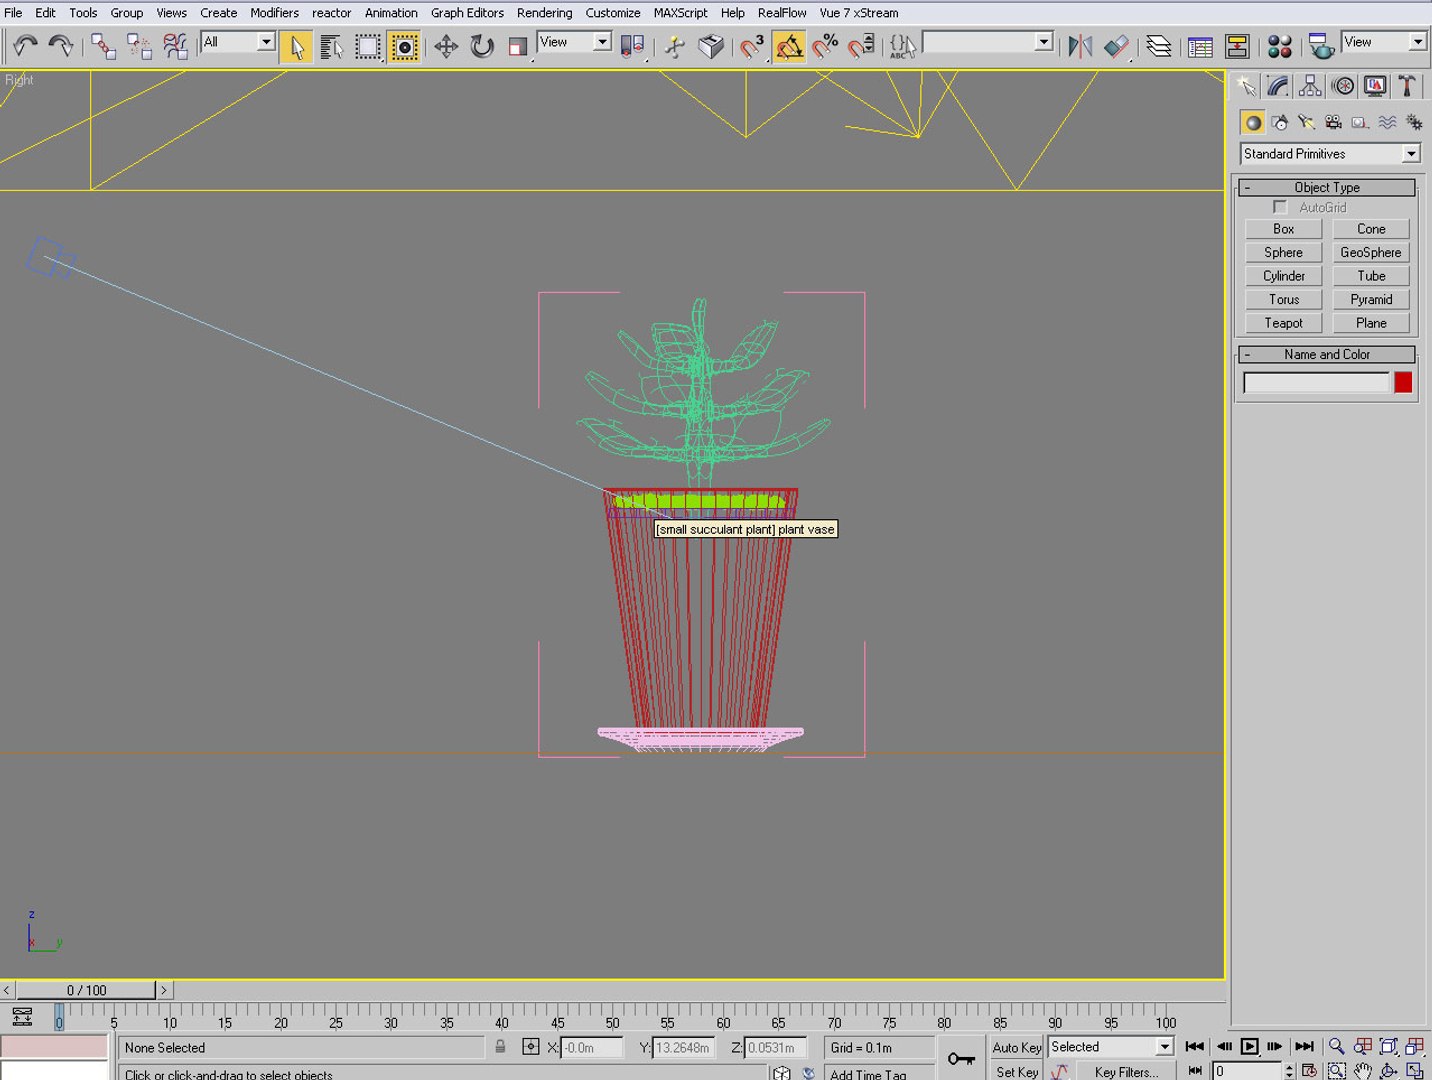Select the Rotate tool
This screenshot has width=1432, height=1080.
pos(482,46)
